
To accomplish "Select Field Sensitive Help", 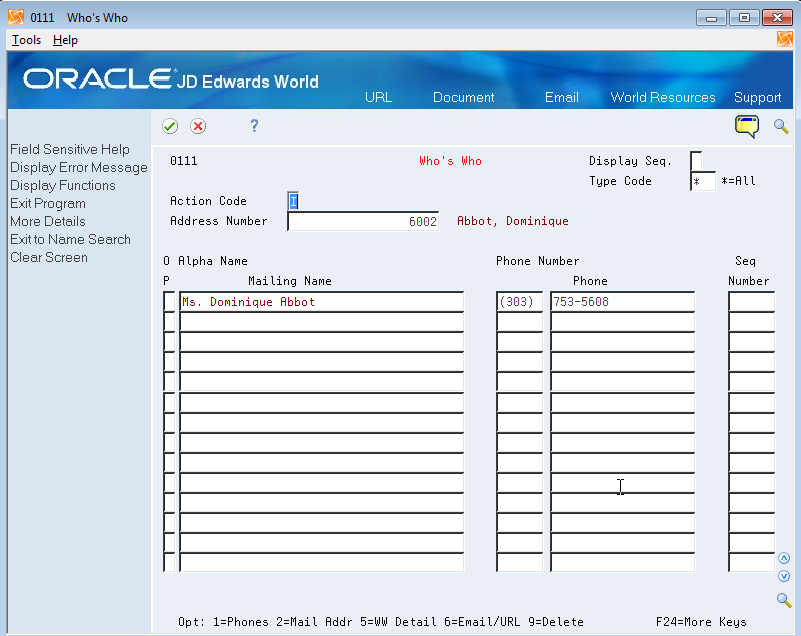I will 70,149.
